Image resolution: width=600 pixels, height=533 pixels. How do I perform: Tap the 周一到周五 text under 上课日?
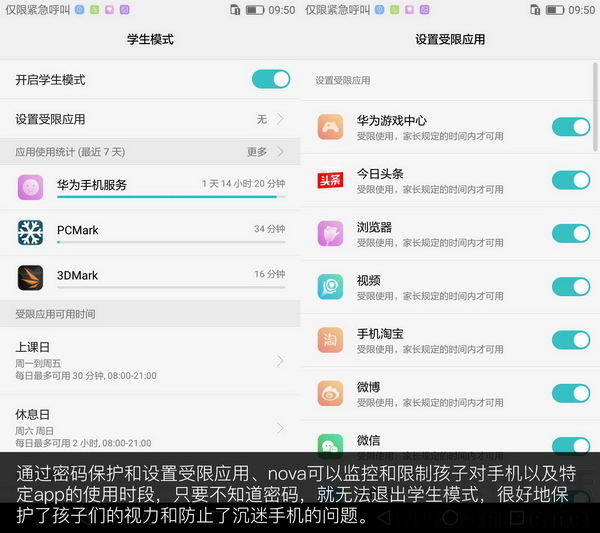38,363
